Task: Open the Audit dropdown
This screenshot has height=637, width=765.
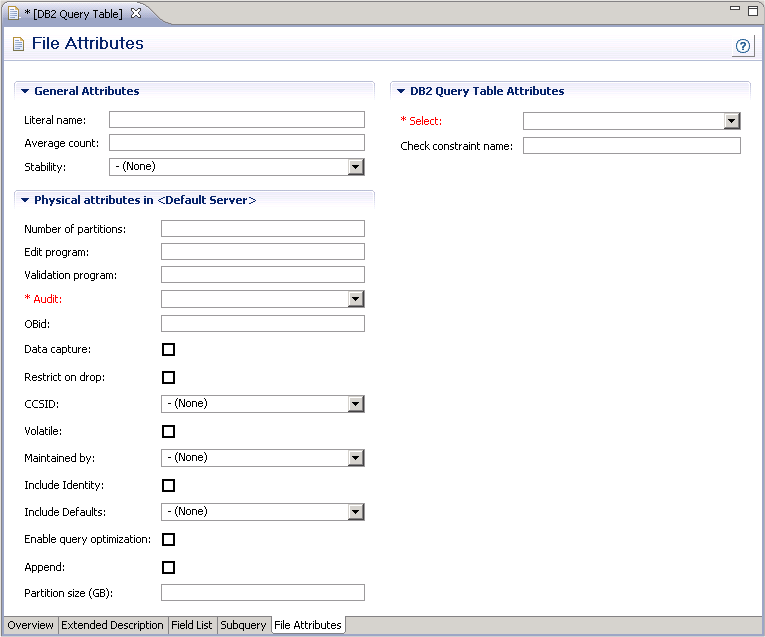Action: (356, 299)
